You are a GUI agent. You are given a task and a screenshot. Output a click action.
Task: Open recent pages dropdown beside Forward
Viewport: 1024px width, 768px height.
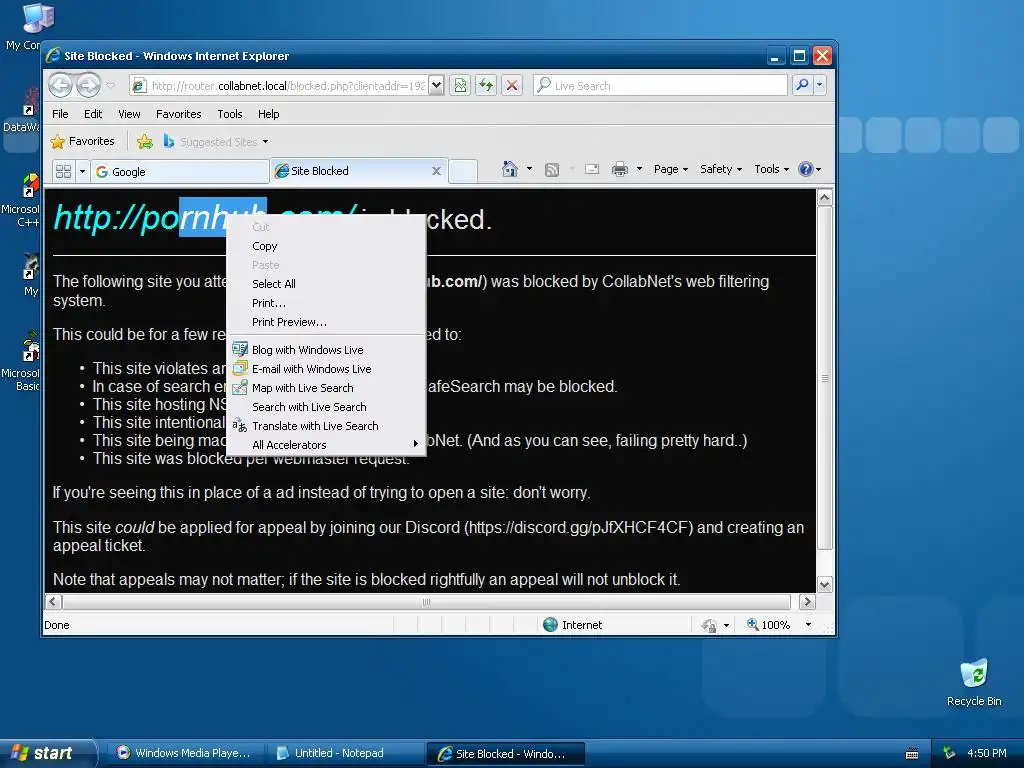click(110, 86)
